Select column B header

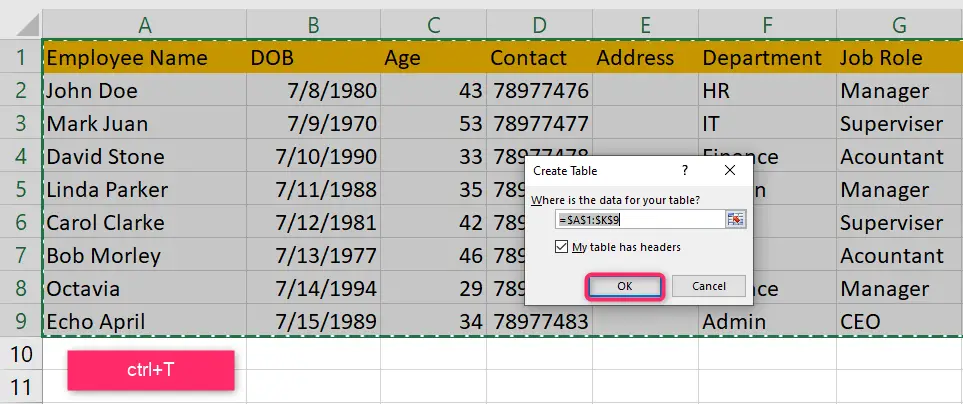(313, 25)
